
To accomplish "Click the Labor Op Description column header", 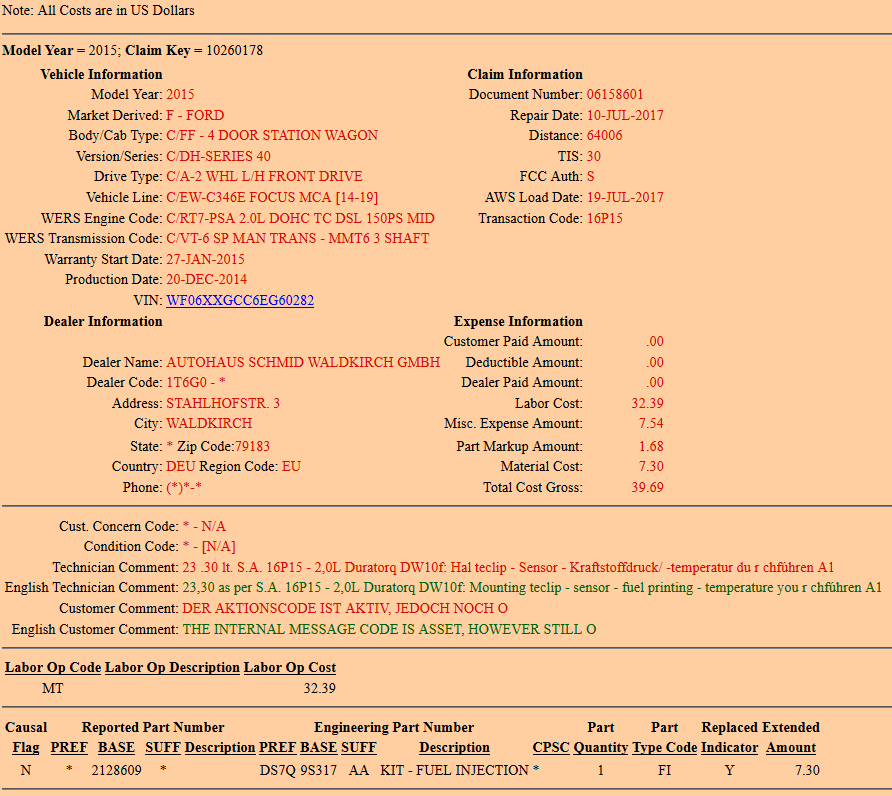I will tap(172, 667).
